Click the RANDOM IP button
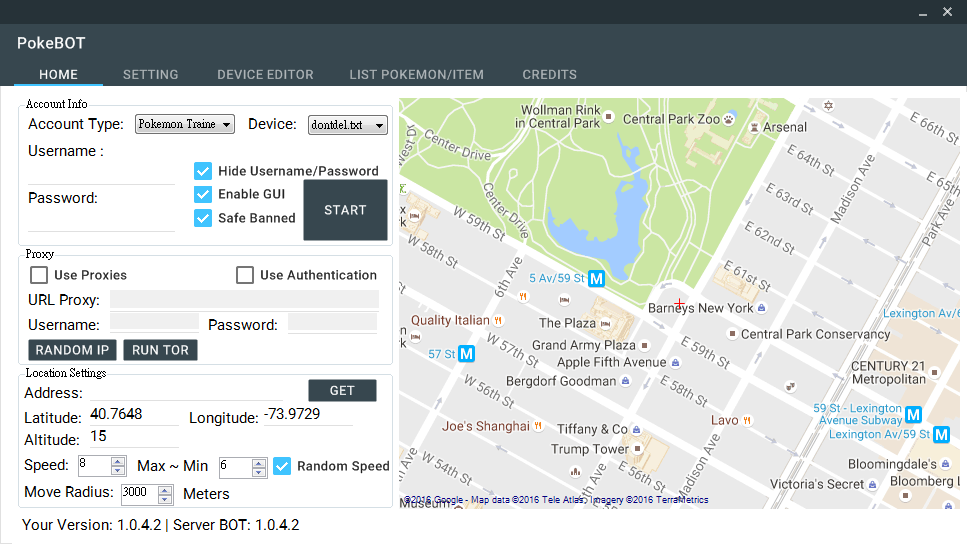Image resolution: width=967 pixels, height=544 pixels. [72, 350]
